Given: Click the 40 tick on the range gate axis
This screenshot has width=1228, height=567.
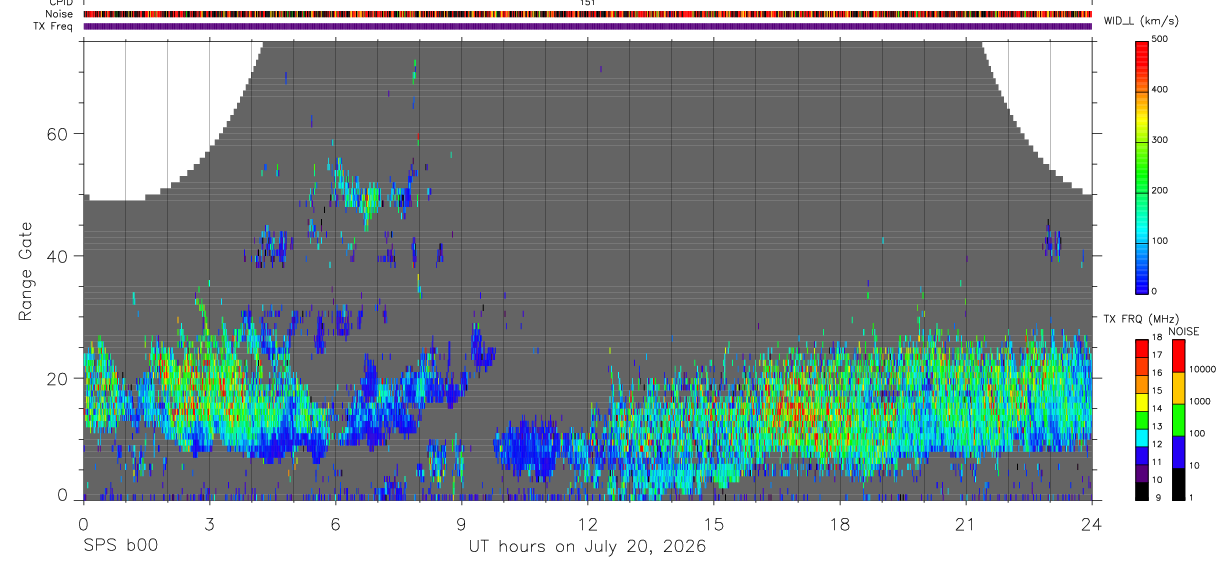Looking at the screenshot, I should click(55, 256).
